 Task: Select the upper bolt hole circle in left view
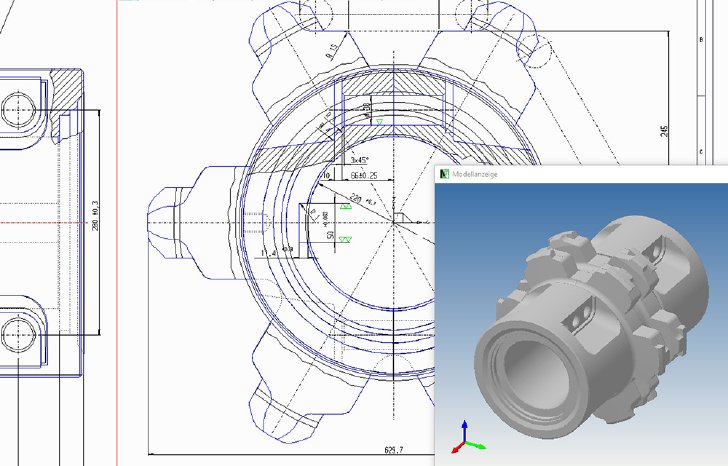click(18, 110)
